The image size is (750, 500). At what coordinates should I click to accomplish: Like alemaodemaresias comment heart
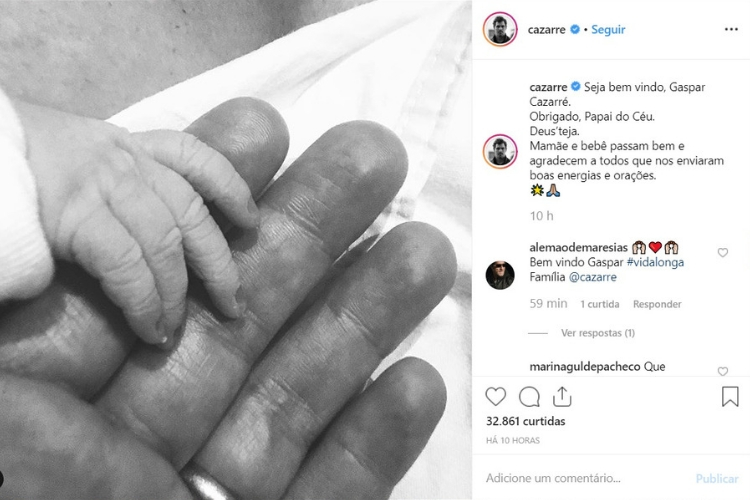(722, 252)
